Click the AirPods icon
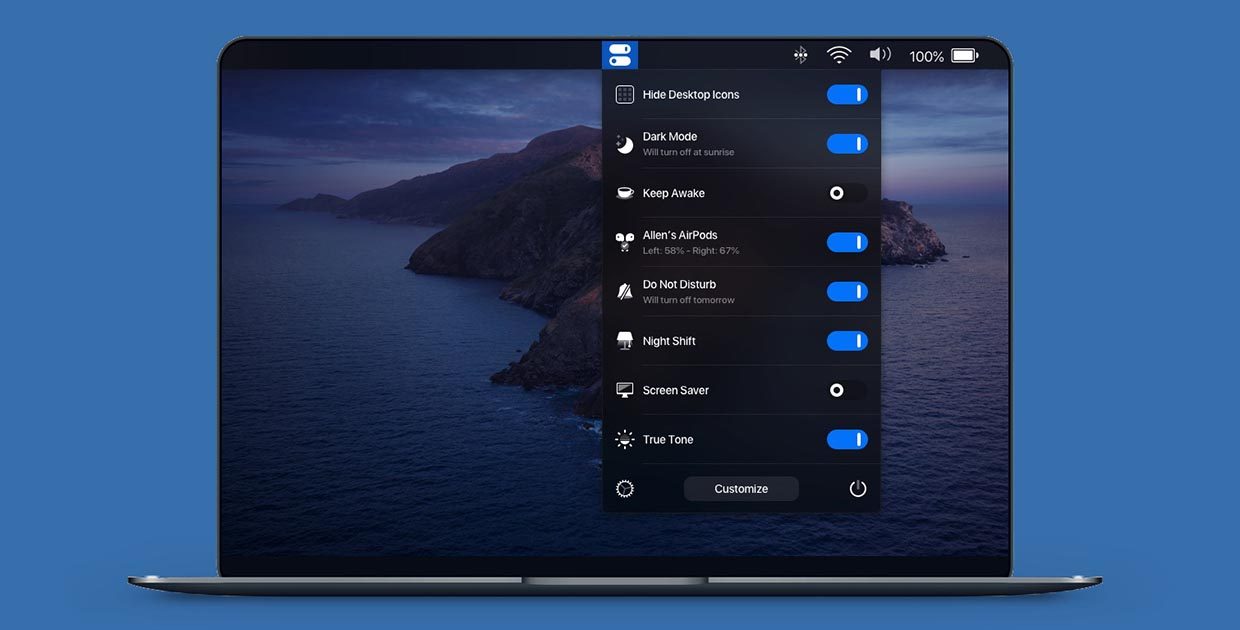1240x630 pixels. pos(625,242)
